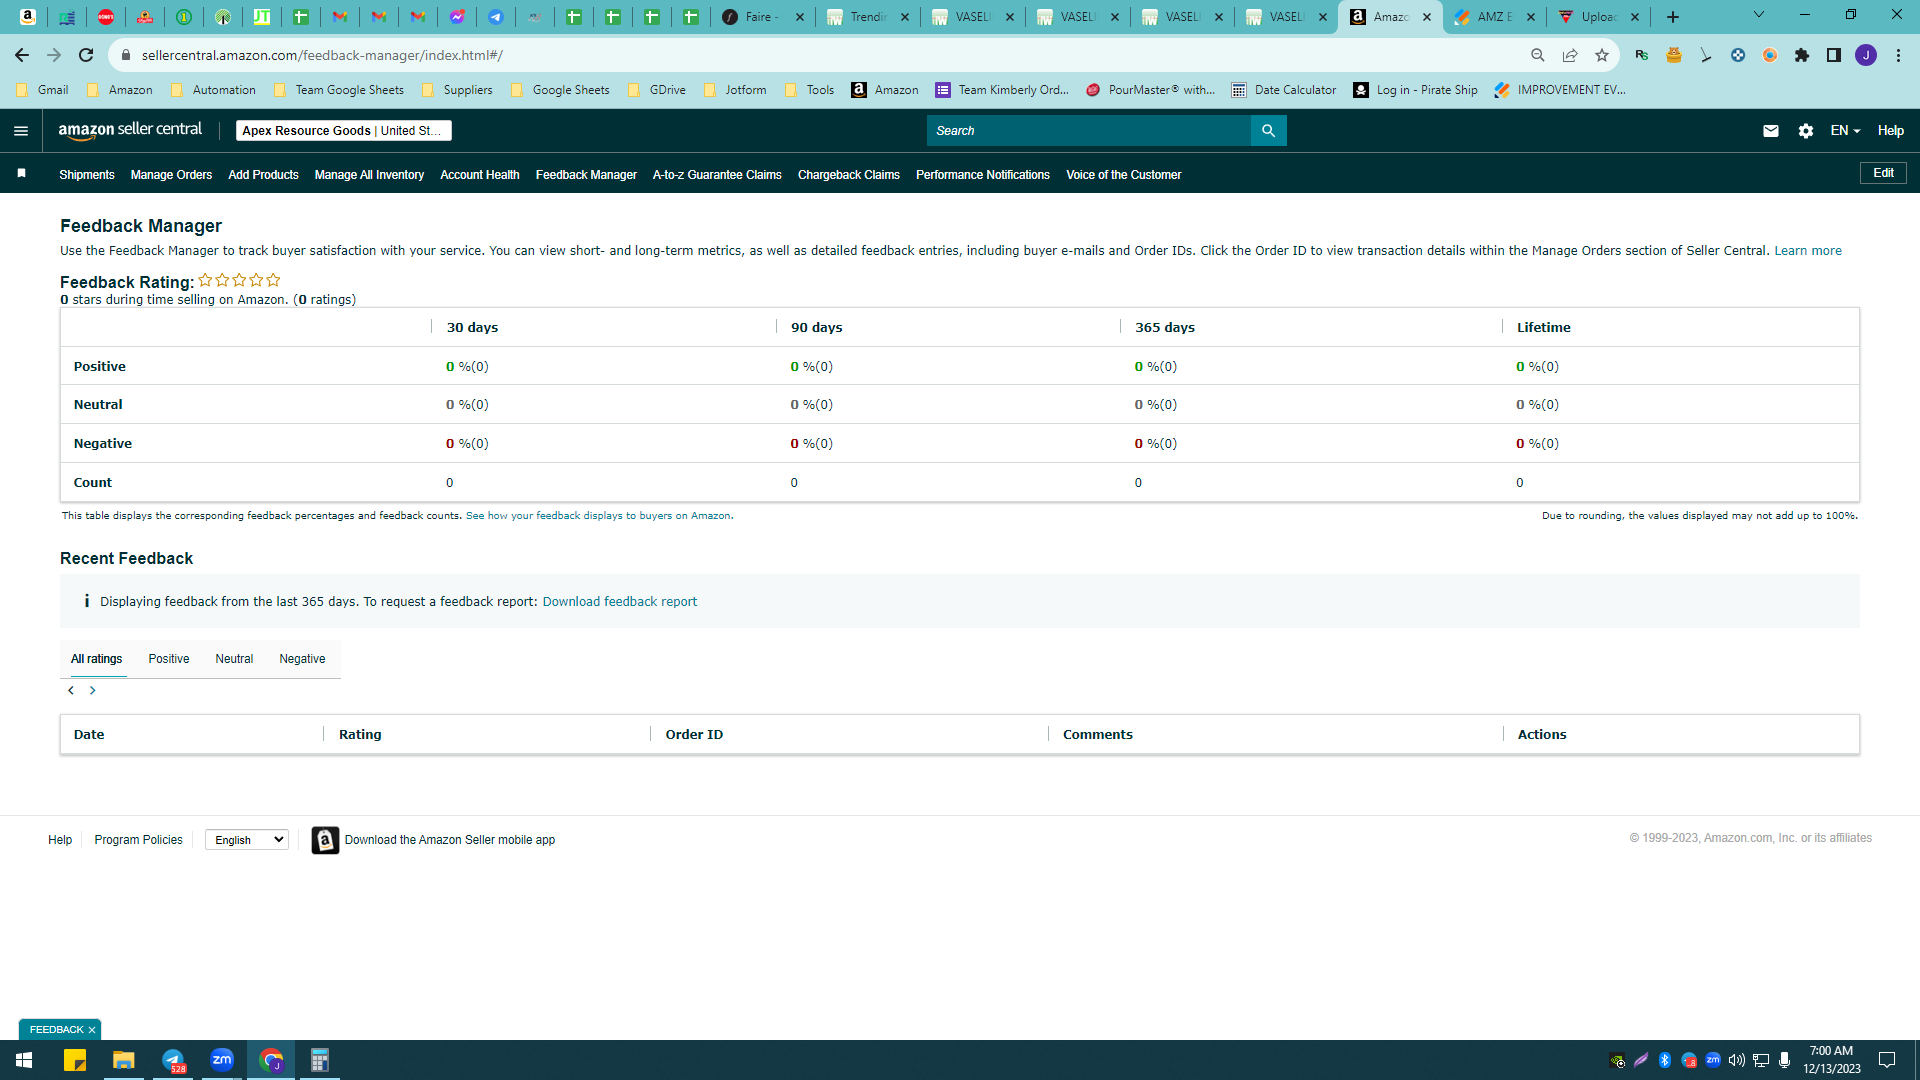This screenshot has width=1920, height=1080.
Task: Open the Gmail bookmark
Action: click(42, 90)
